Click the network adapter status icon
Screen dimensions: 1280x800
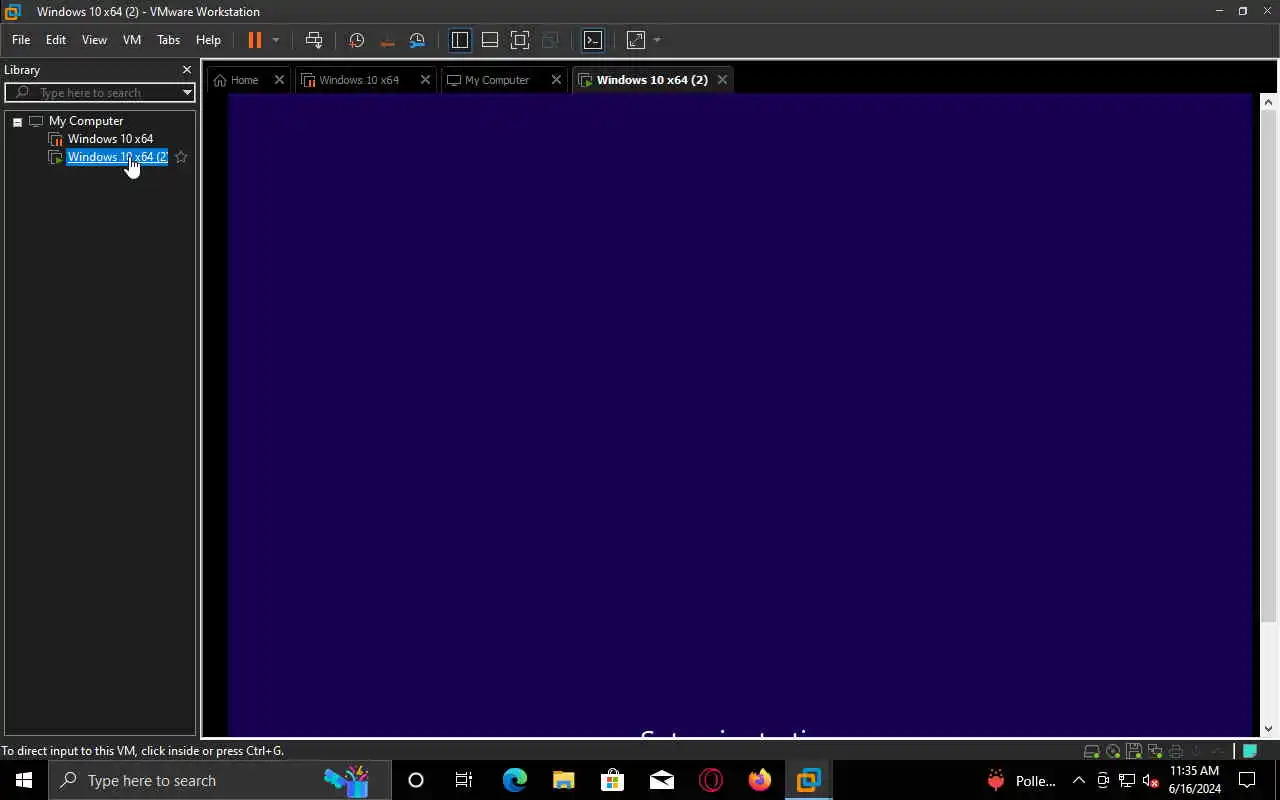1155,751
